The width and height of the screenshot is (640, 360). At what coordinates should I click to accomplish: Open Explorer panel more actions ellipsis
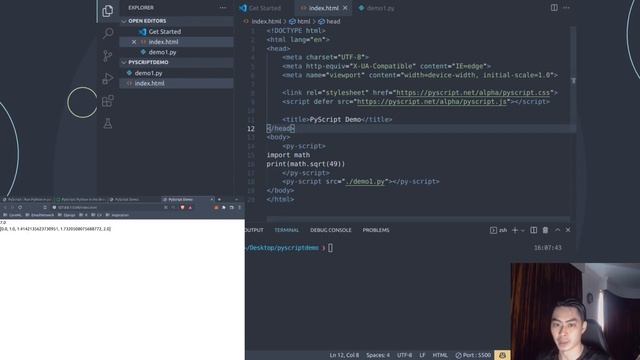click(223, 8)
